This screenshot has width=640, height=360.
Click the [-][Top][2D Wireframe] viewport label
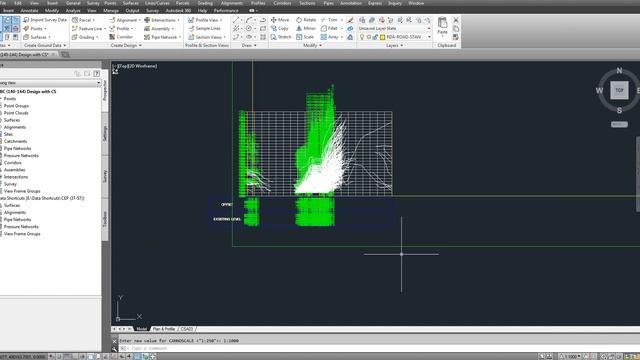tap(135, 66)
